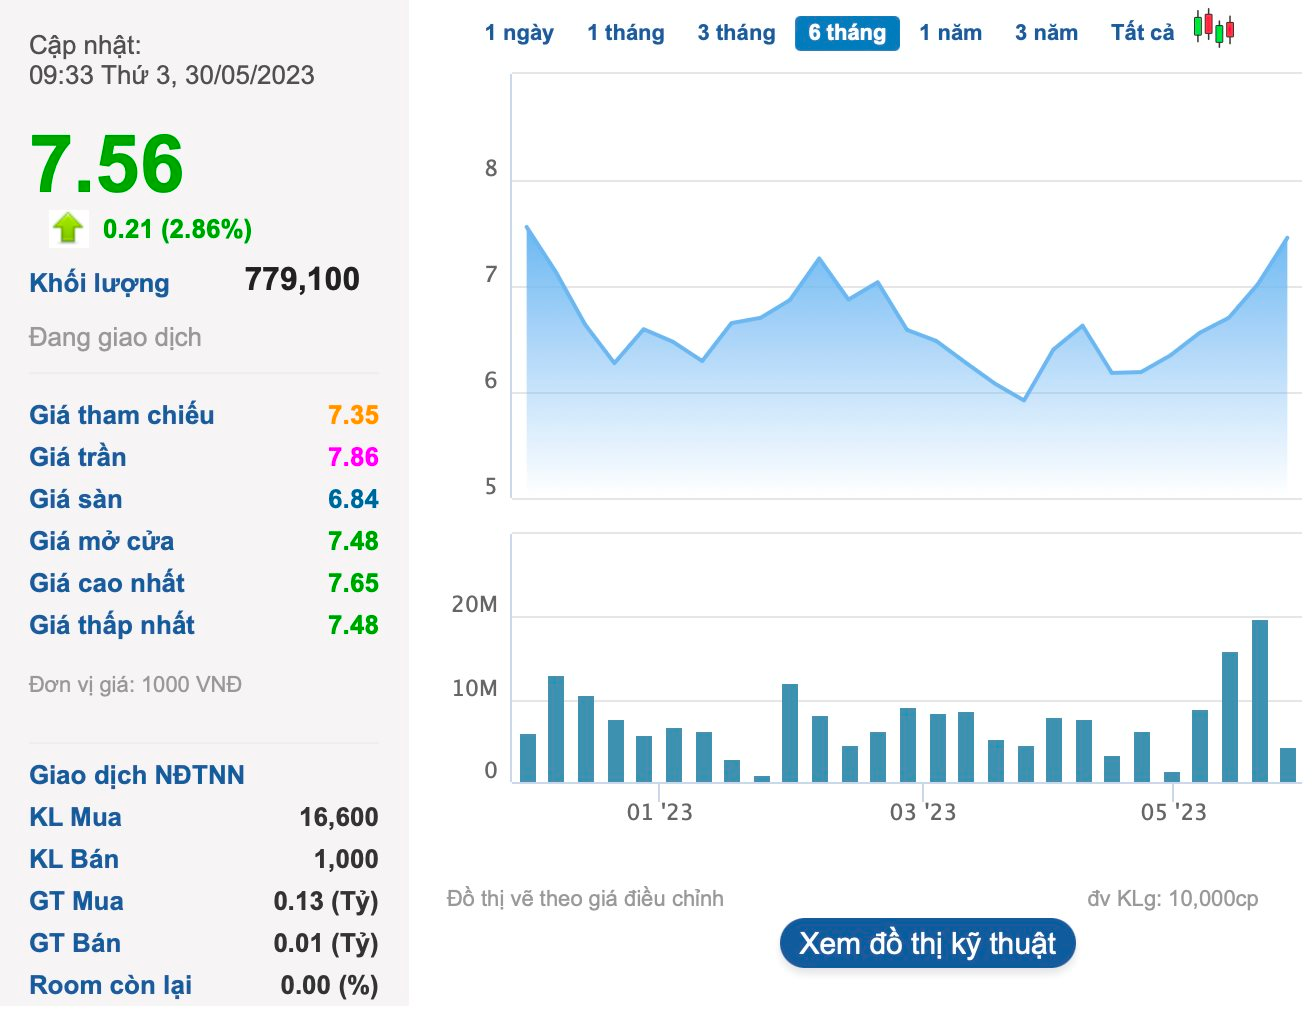Click the 05 '23 axis label
Image resolution: width=1312 pixels, height=1018 pixels.
pyautogui.click(x=1174, y=812)
